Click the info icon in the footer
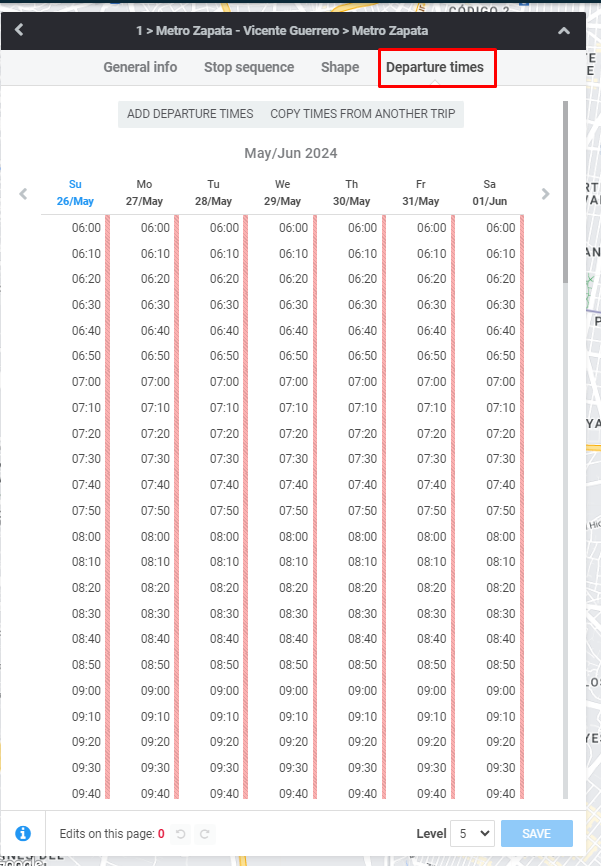Viewport: 601px width, 866px height. tap(23, 833)
